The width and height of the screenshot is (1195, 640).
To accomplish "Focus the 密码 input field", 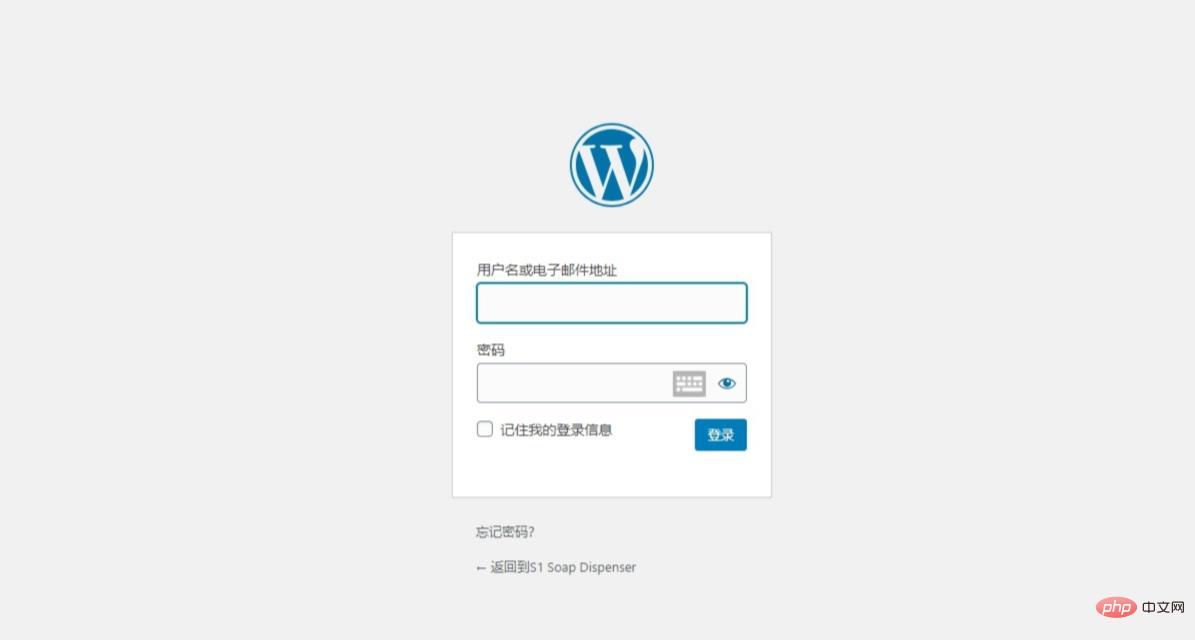I will (573, 383).
